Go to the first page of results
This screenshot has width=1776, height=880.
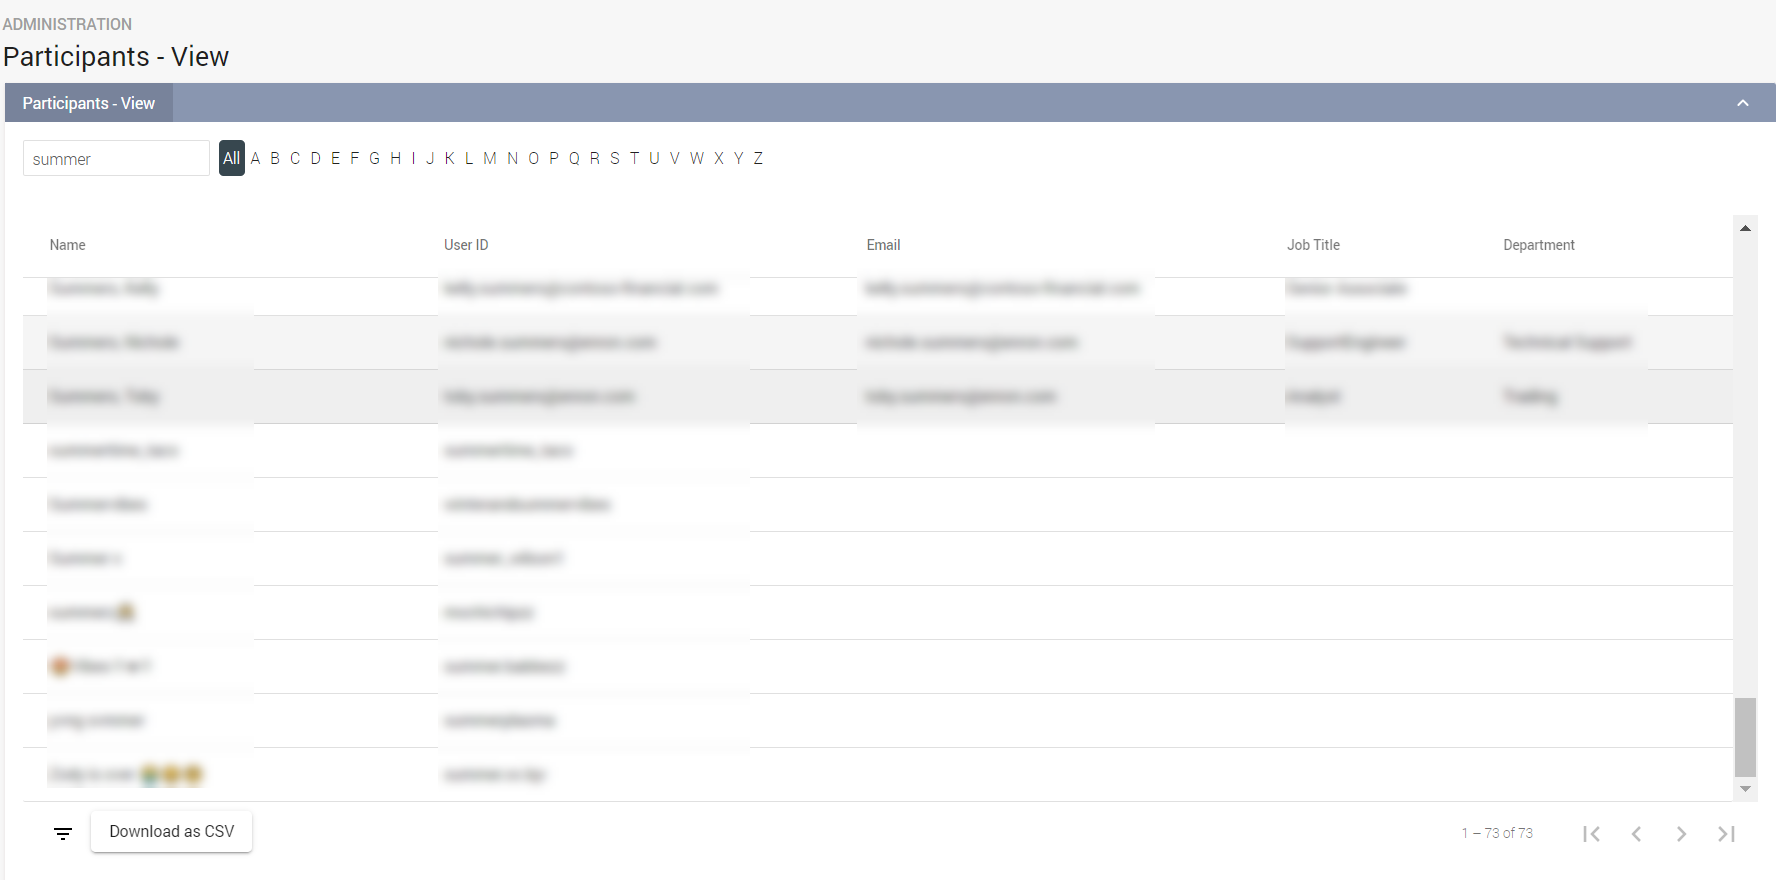coord(1591,833)
